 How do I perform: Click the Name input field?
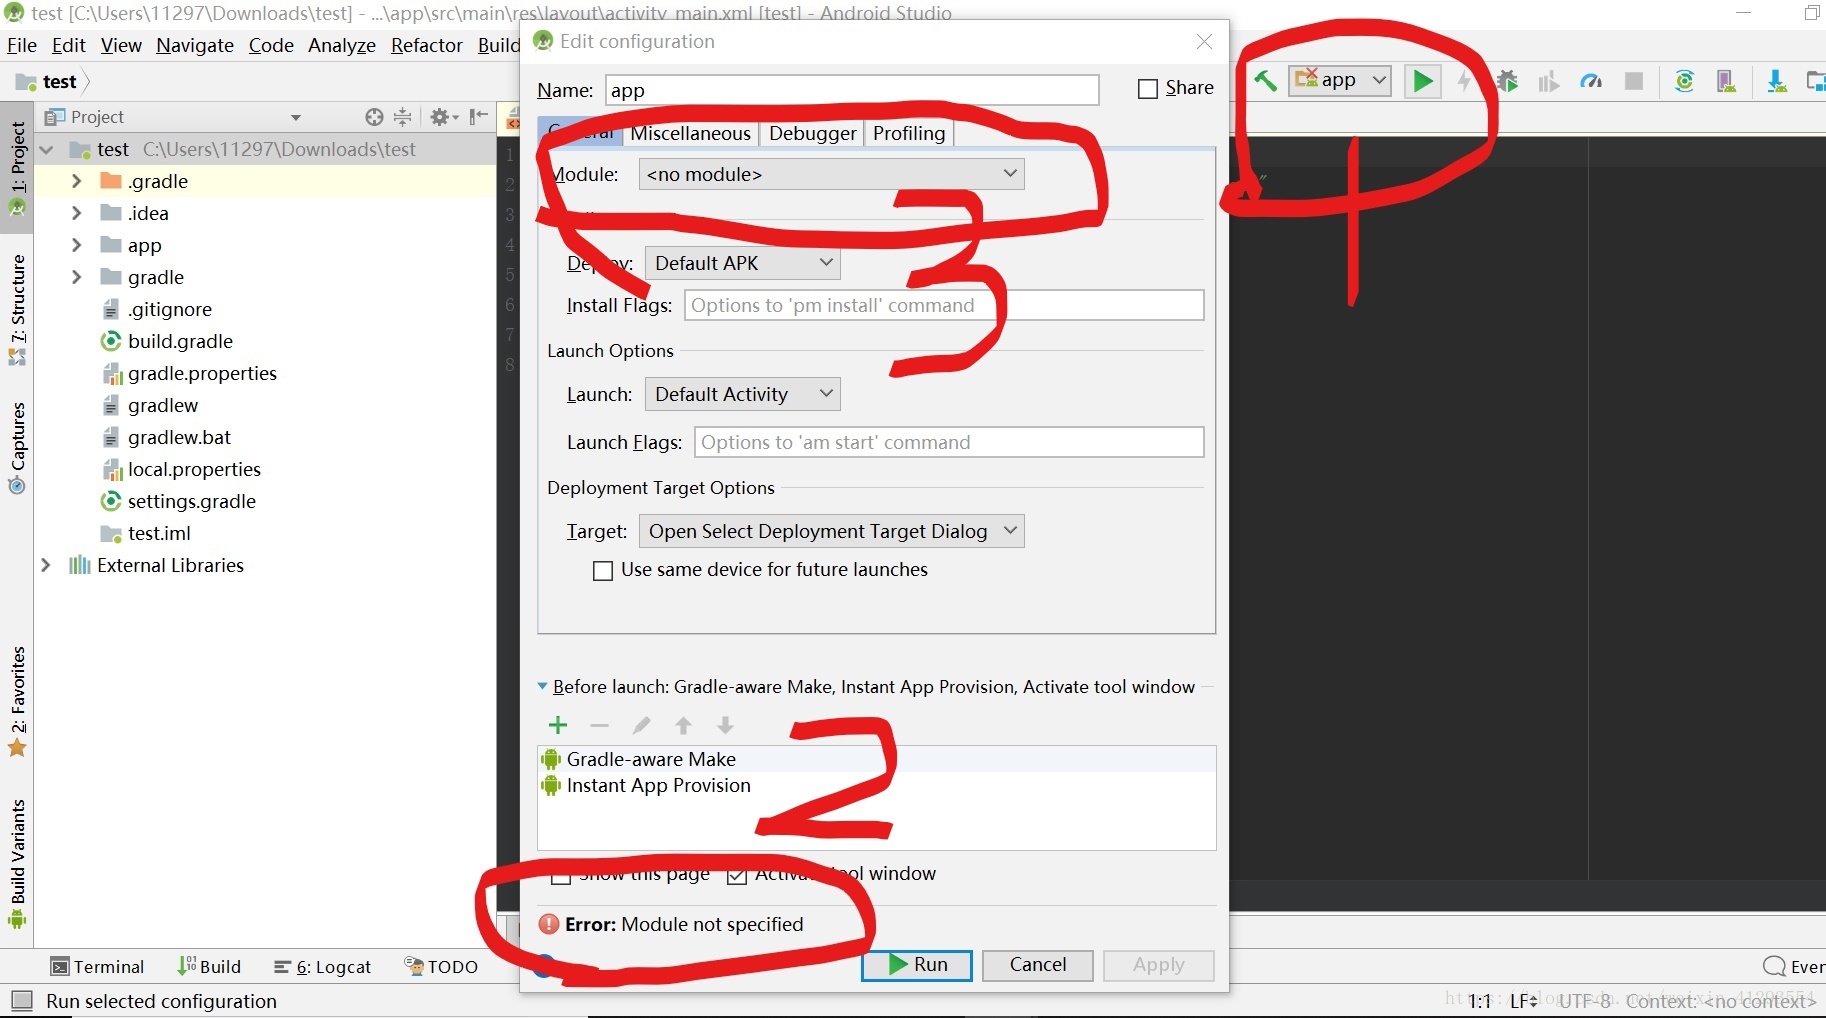tap(852, 90)
